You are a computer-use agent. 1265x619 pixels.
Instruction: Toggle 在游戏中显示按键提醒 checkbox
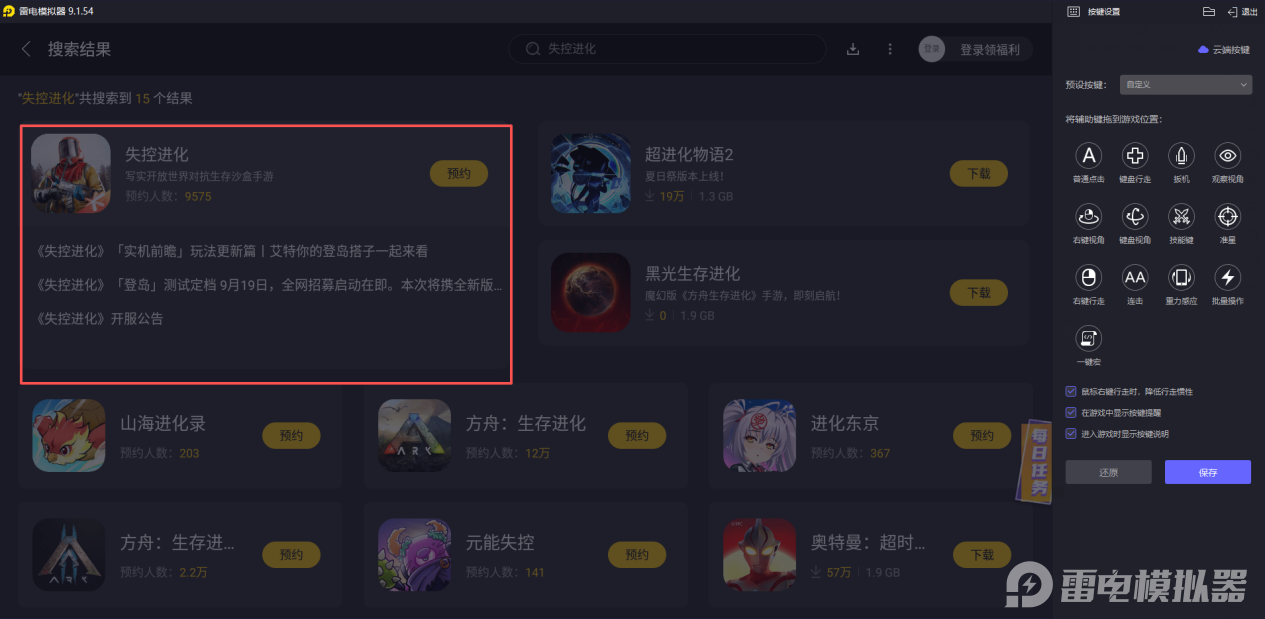pos(1071,413)
